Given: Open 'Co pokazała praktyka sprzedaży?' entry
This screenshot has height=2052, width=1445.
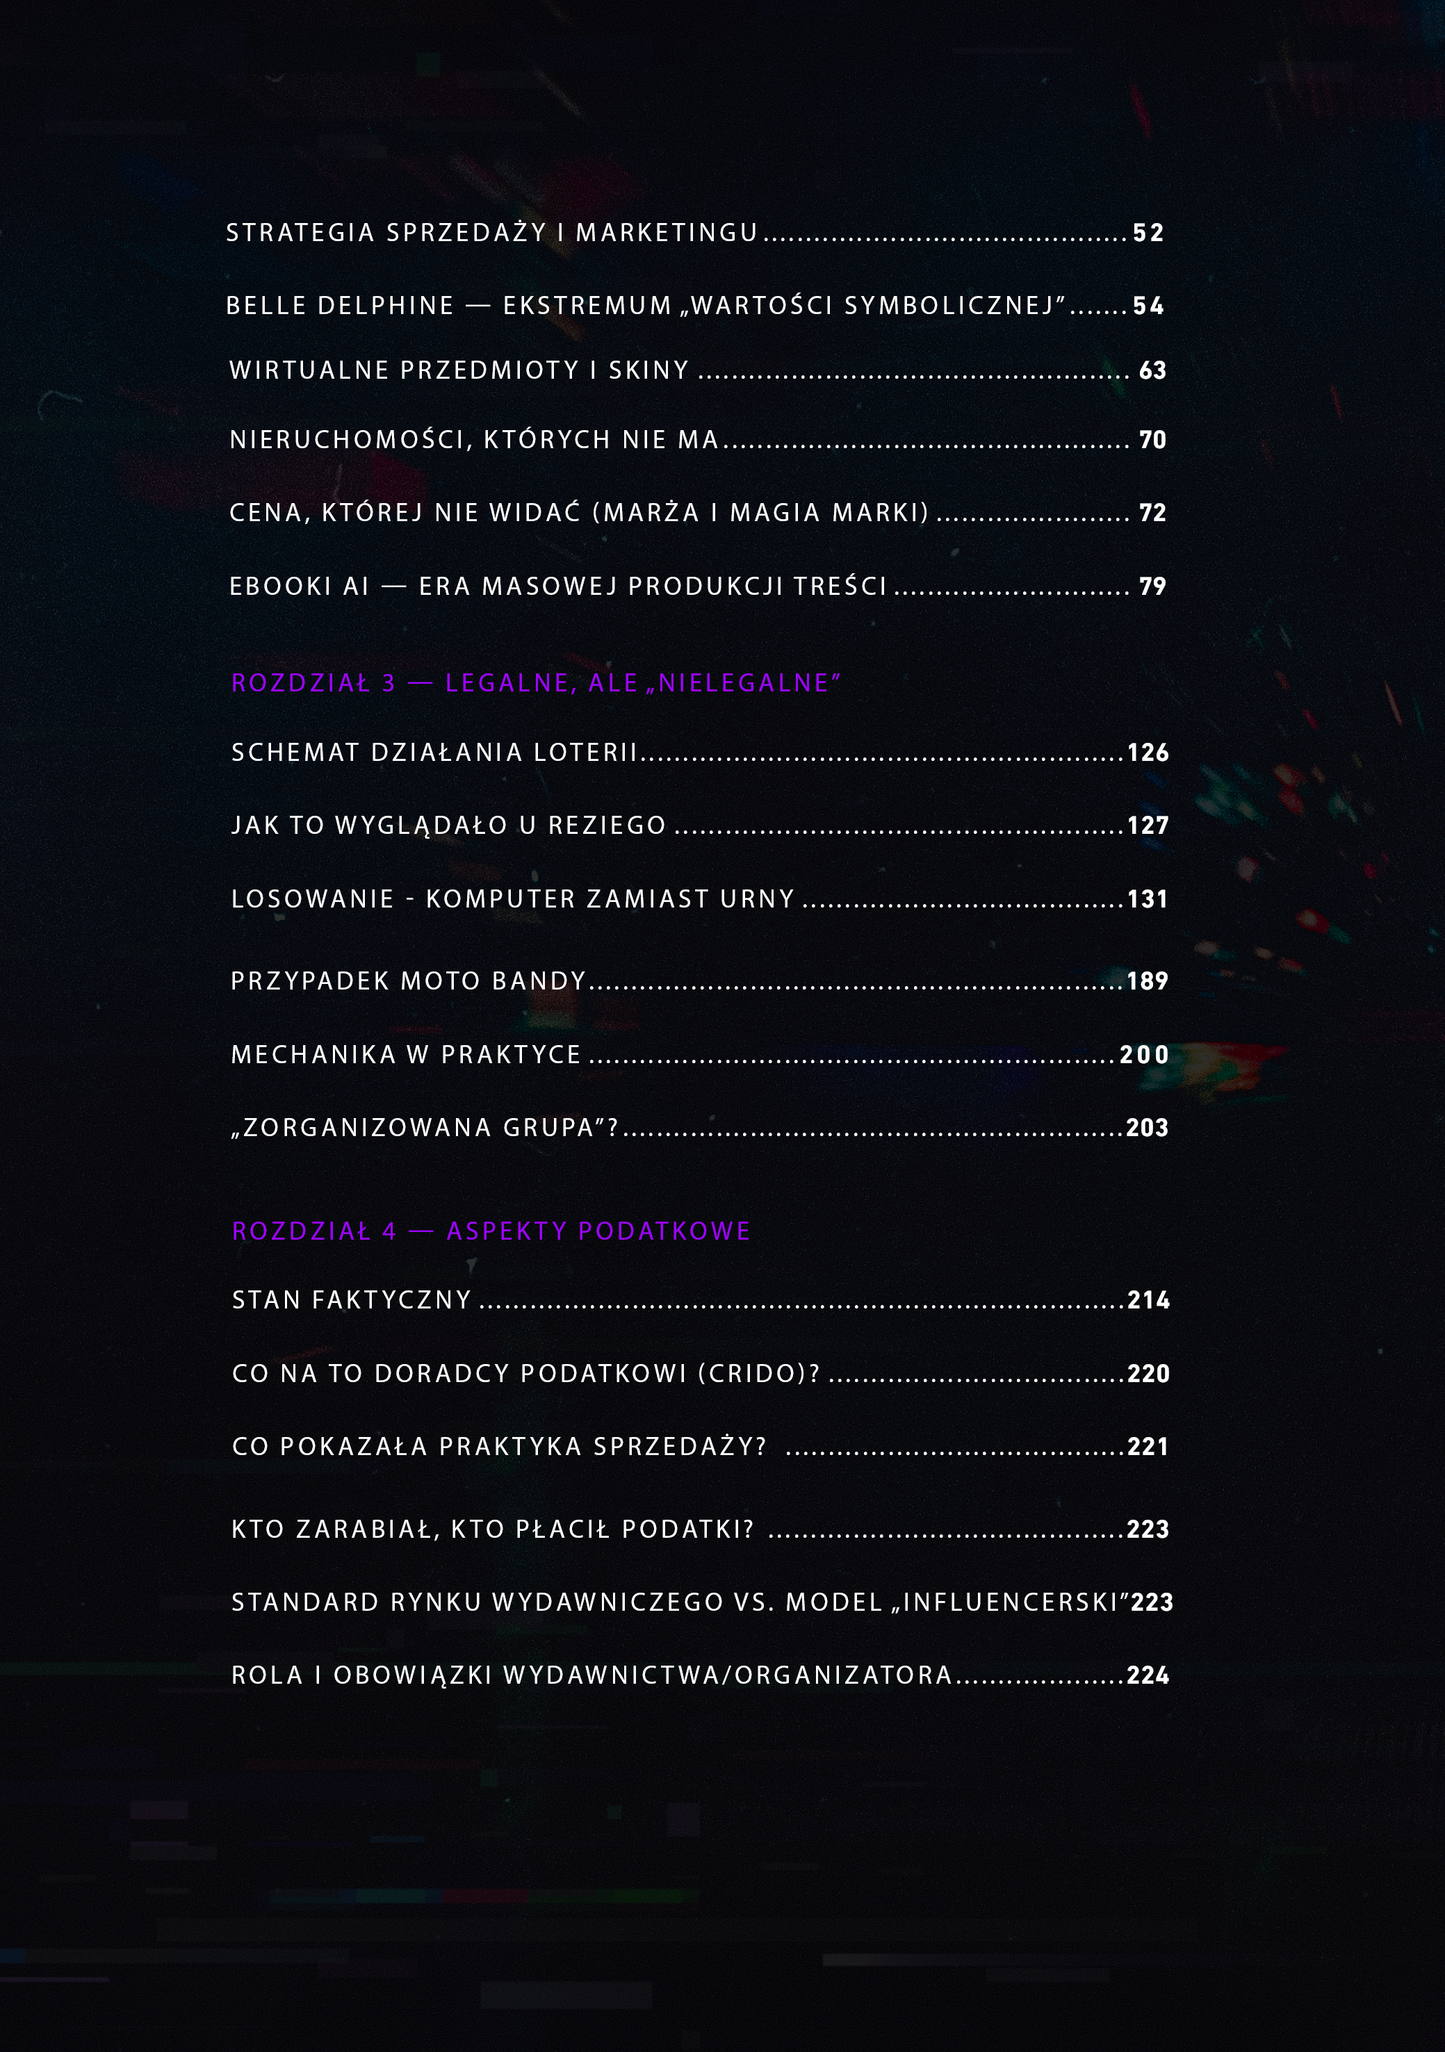Looking at the screenshot, I should point(701,1447).
